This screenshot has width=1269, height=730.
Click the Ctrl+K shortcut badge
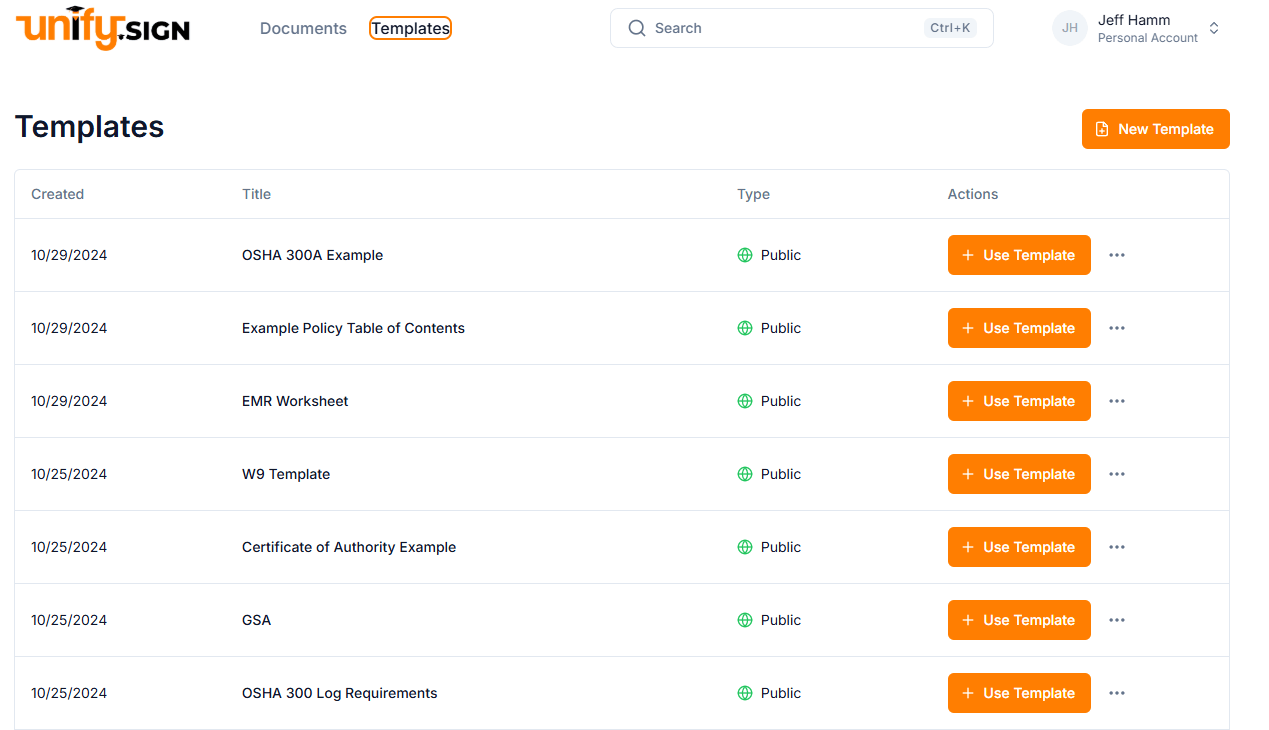point(949,28)
